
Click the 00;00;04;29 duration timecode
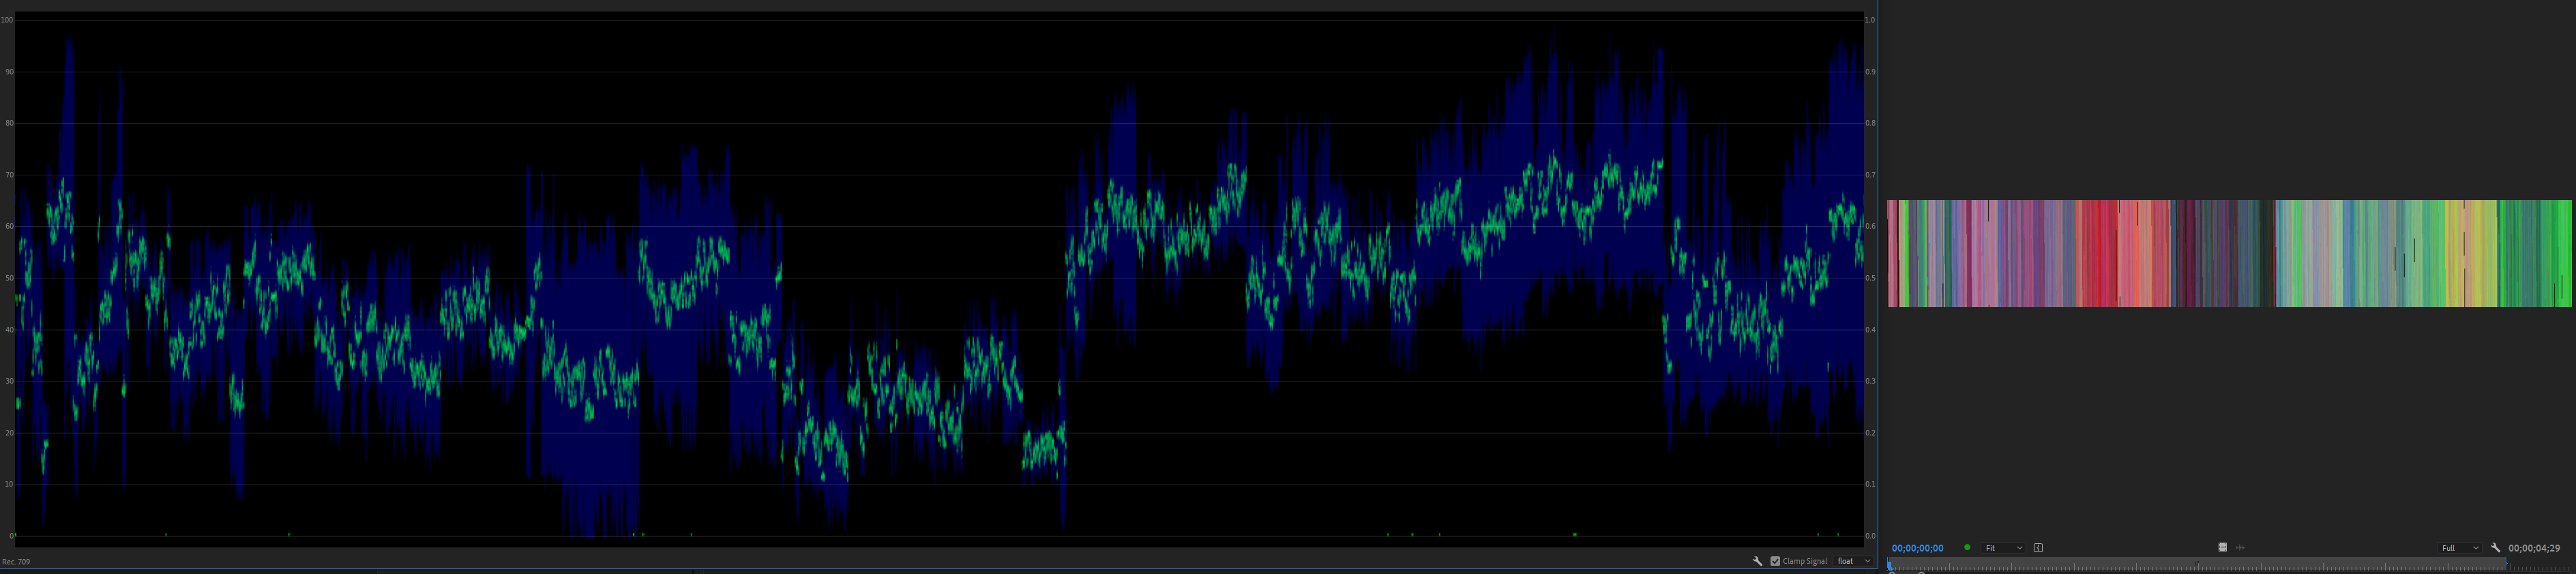[x=2533, y=548]
